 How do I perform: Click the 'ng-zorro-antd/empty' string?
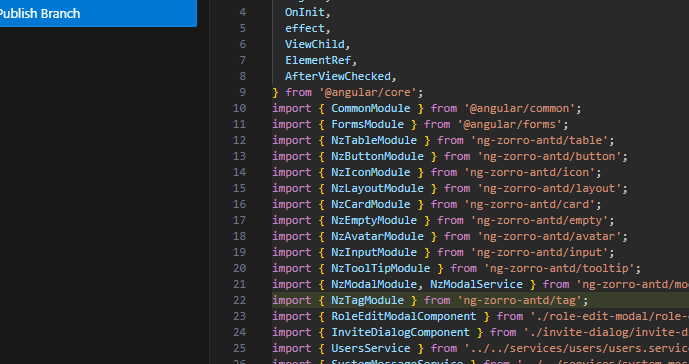point(539,220)
